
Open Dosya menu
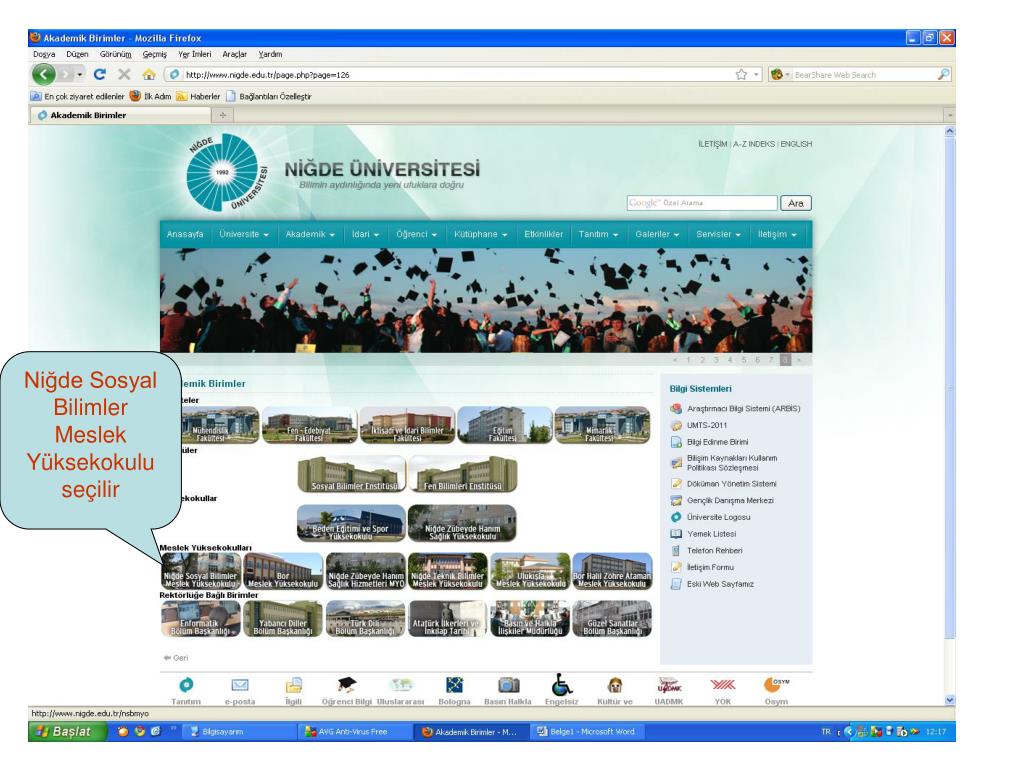click(x=44, y=54)
